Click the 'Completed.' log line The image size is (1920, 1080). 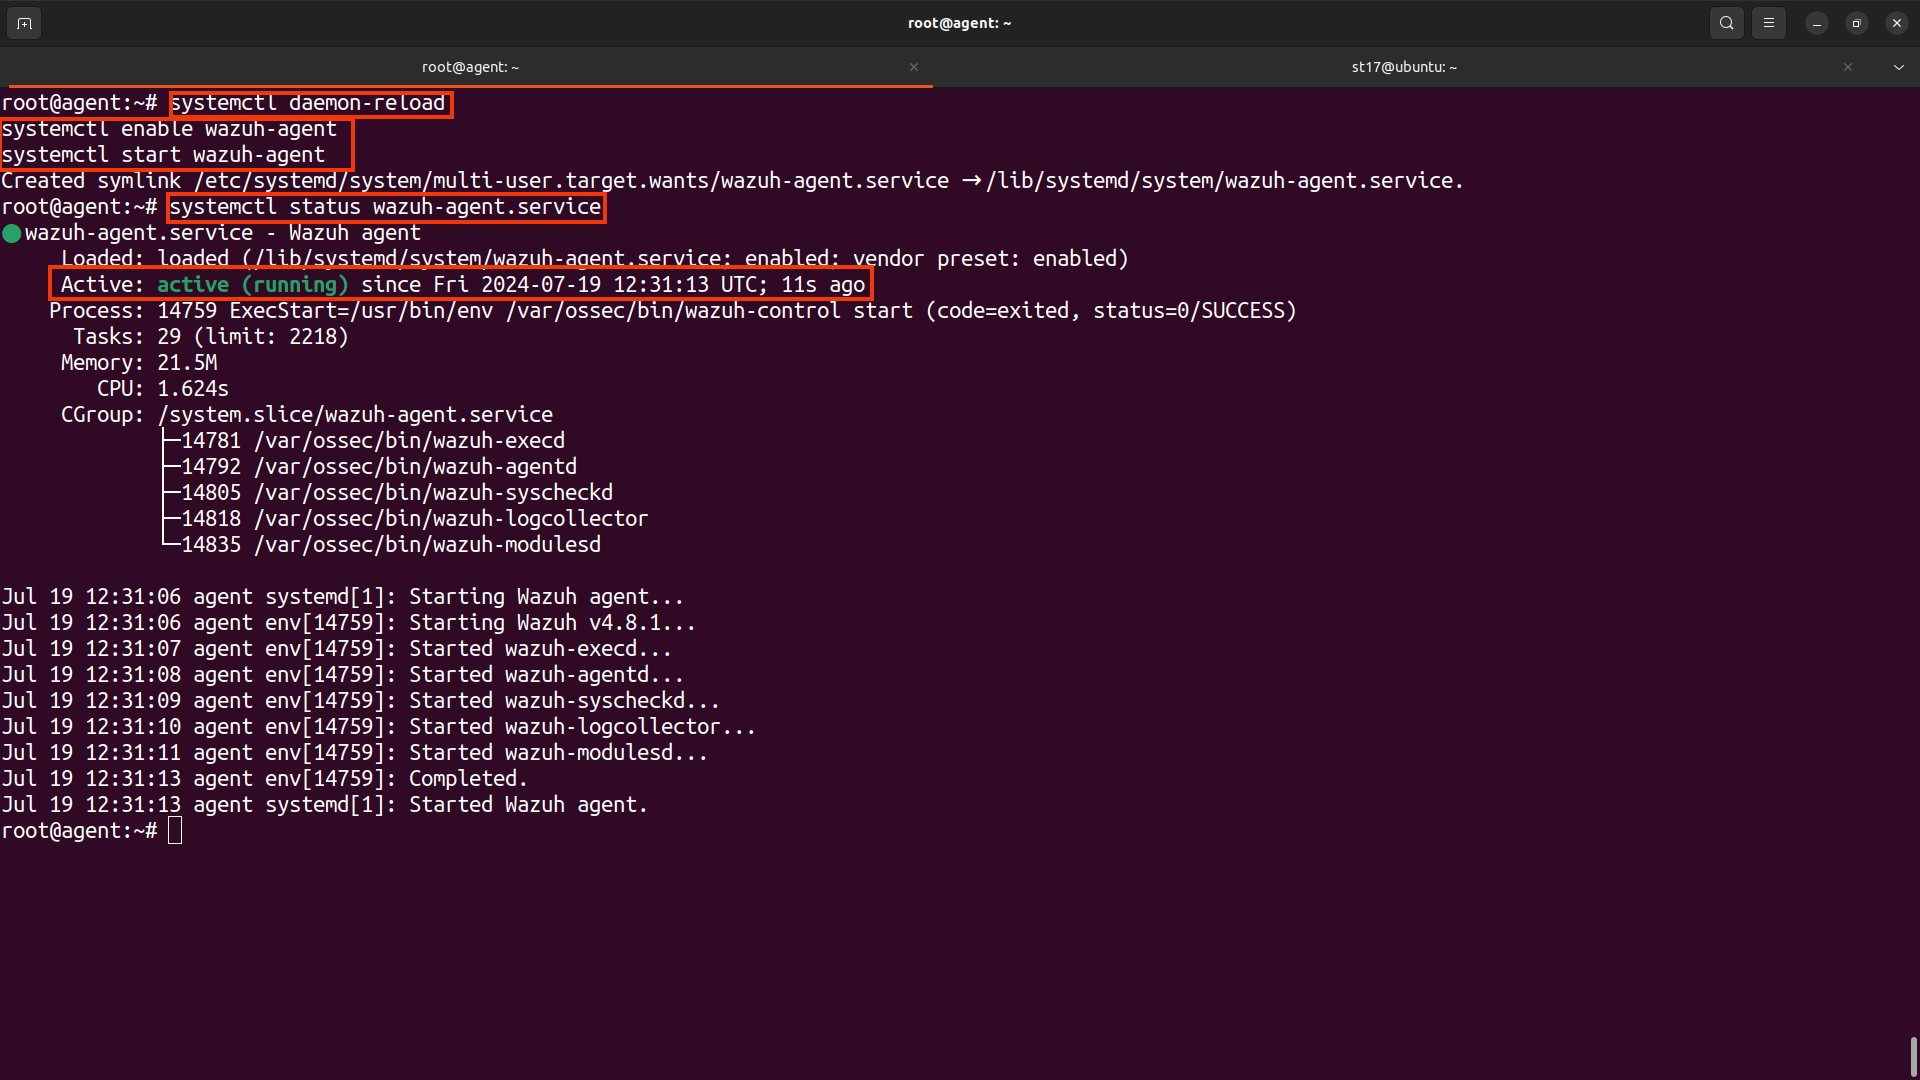coord(265,779)
